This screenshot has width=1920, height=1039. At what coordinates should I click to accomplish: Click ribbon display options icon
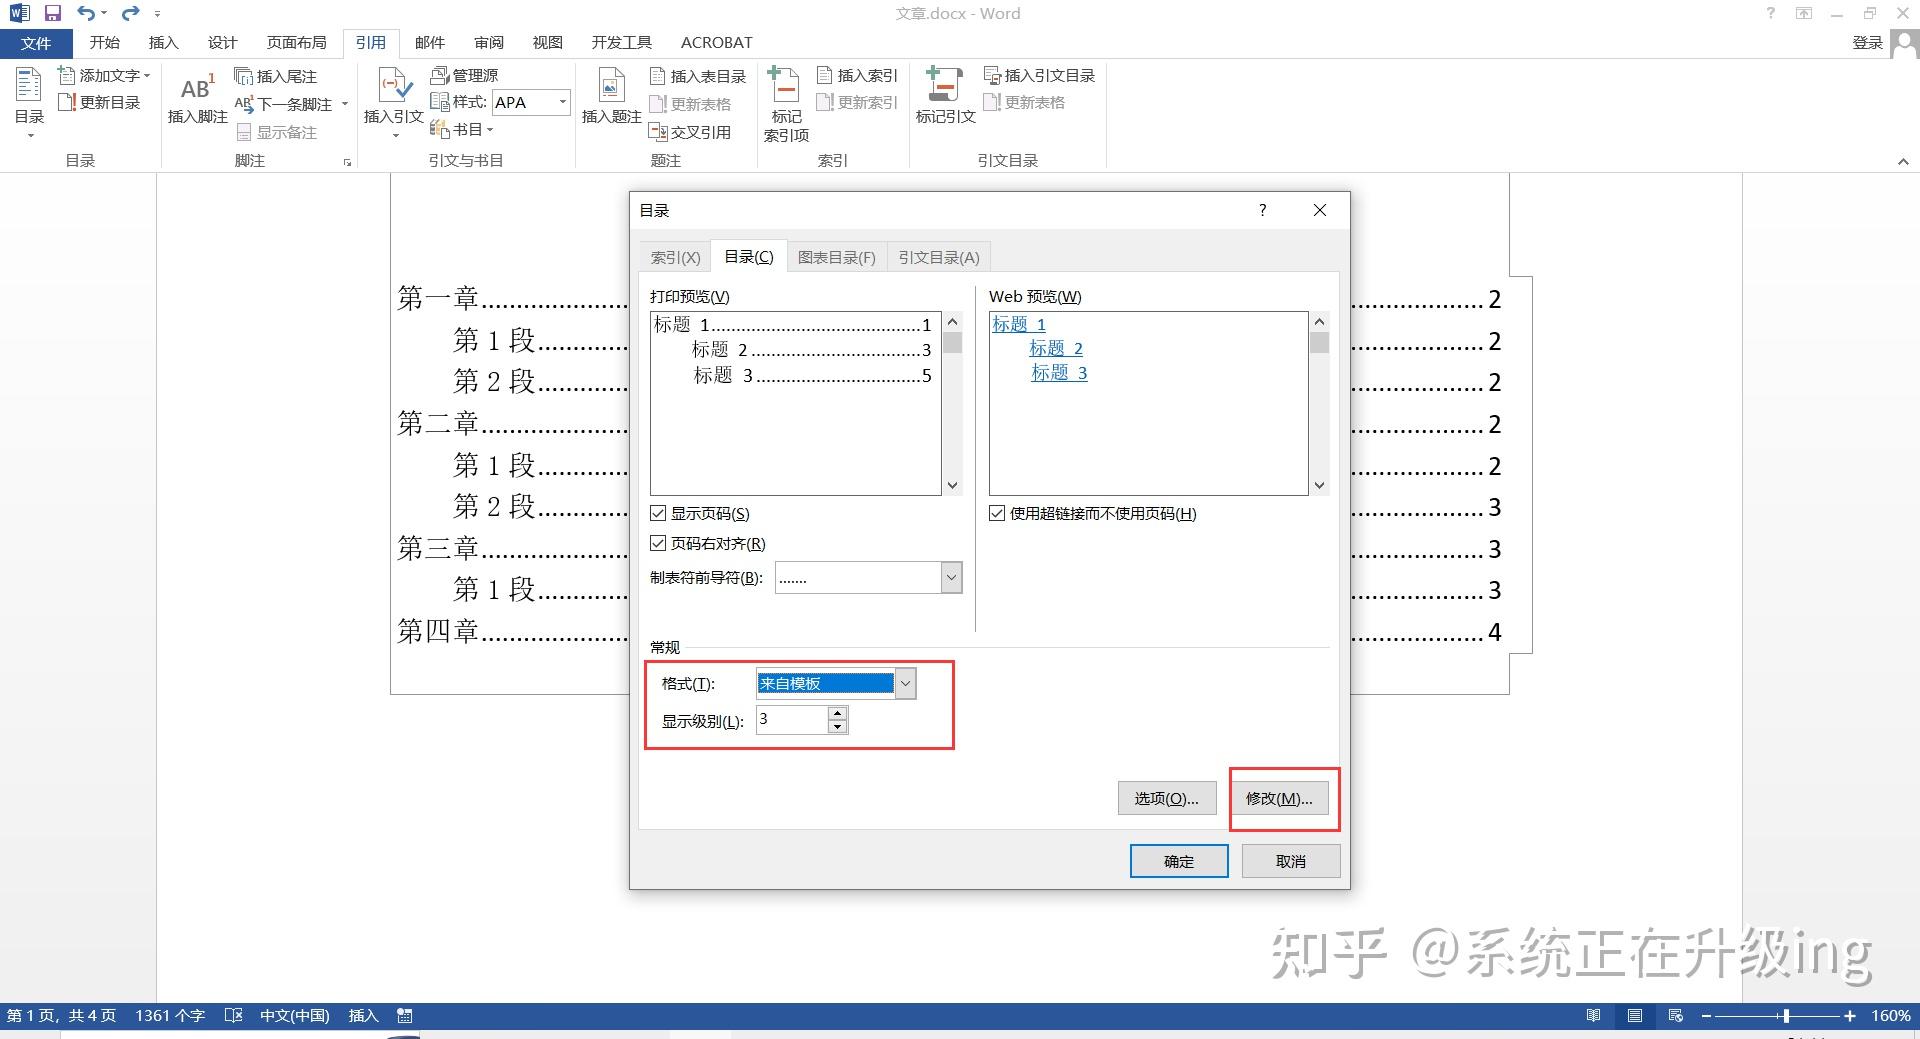(1804, 13)
